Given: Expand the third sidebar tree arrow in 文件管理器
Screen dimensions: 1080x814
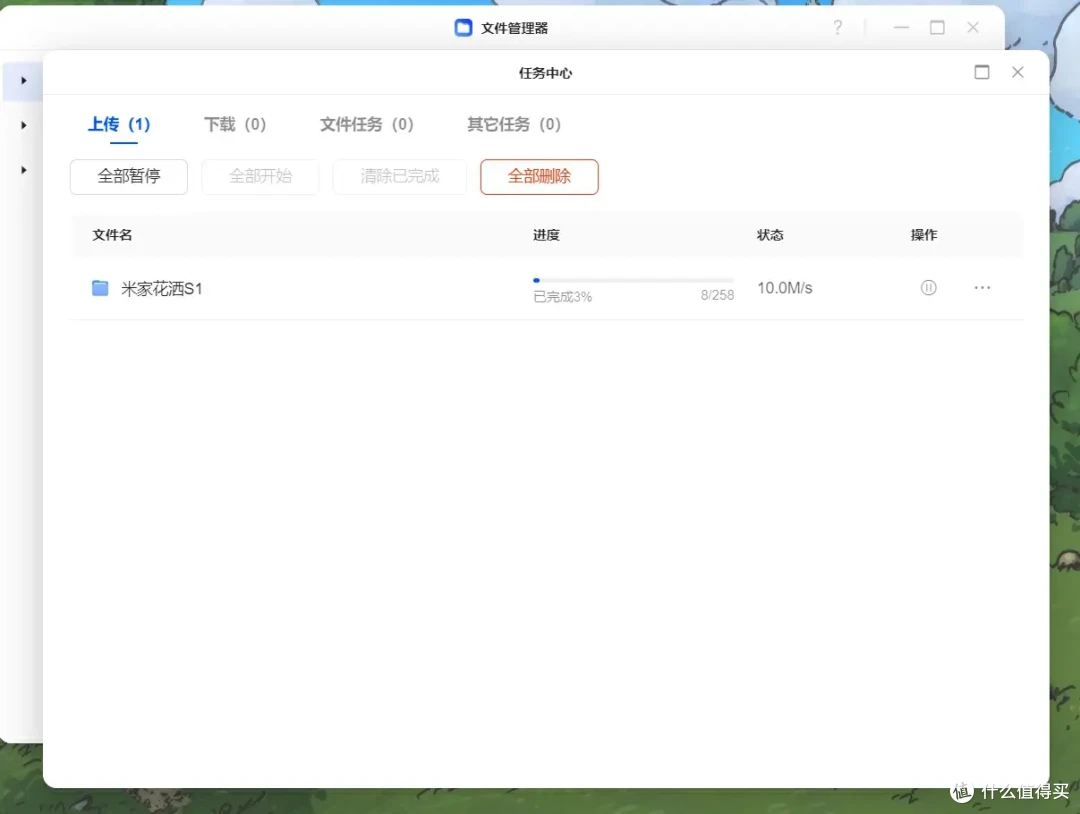Looking at the screenshot, I should point(23,170).
